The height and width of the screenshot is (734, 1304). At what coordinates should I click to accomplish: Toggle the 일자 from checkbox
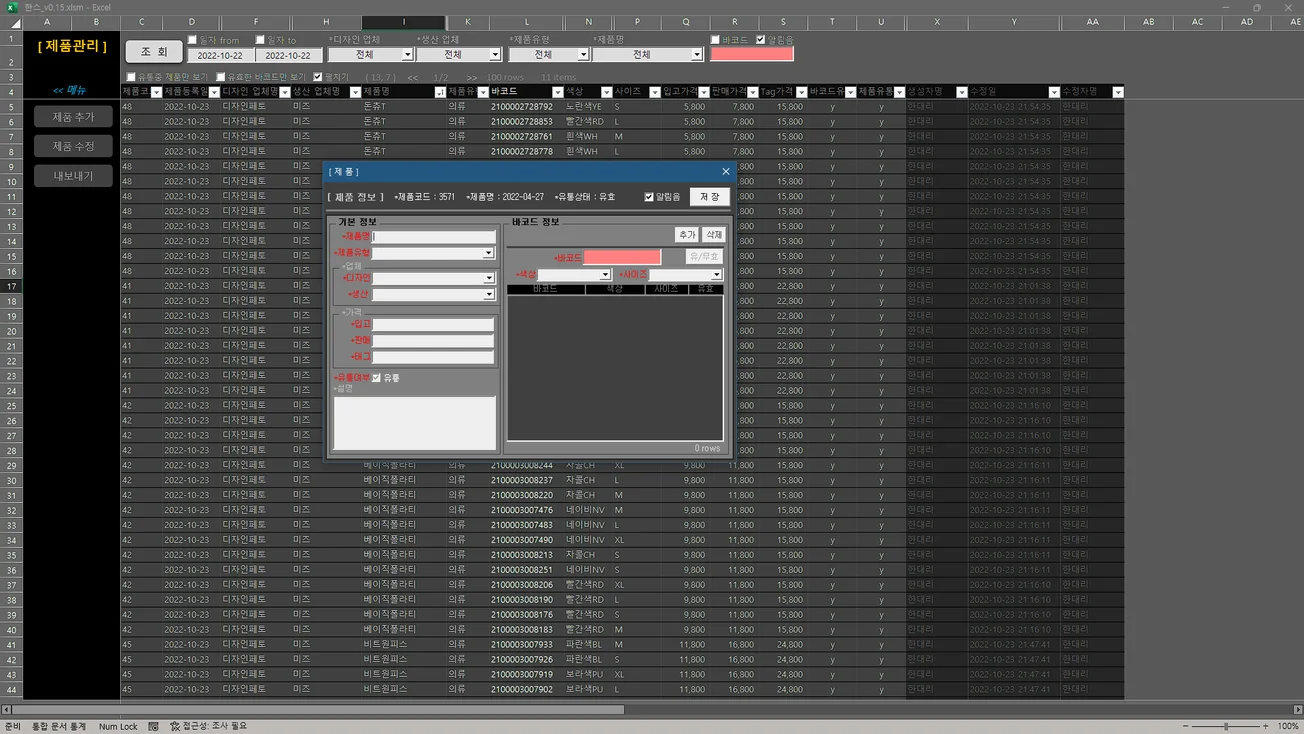pos(193,40)
